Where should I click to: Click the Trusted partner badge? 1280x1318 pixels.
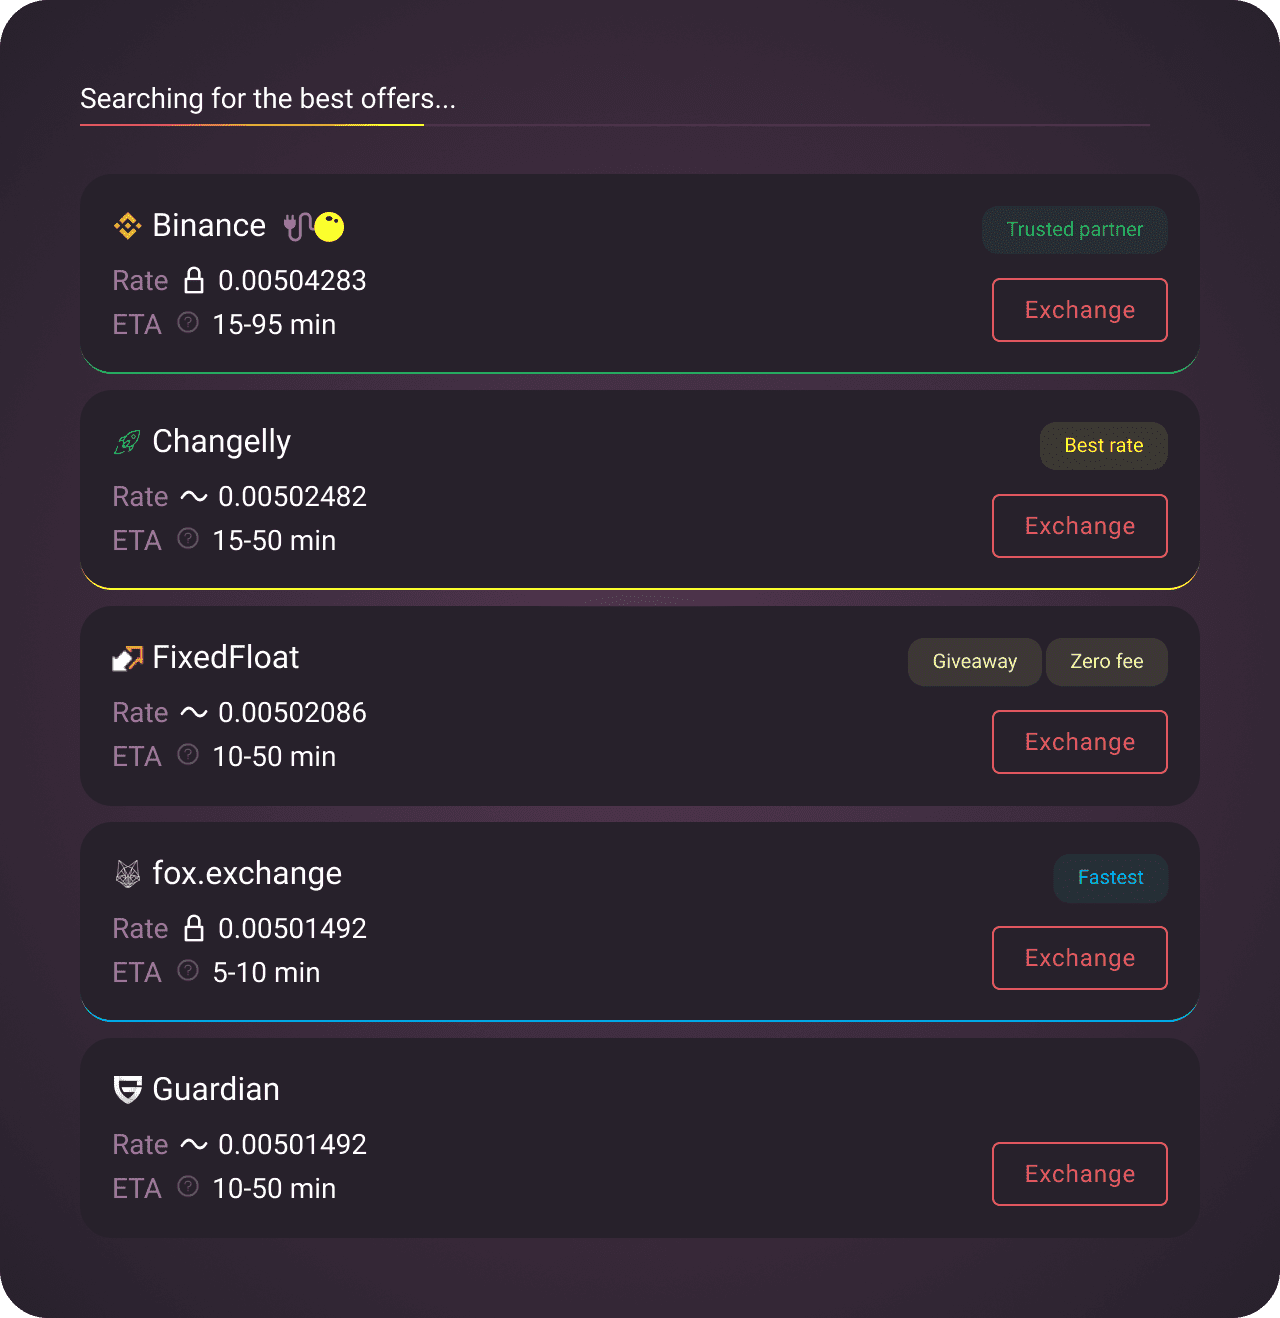click(1075, 230)
